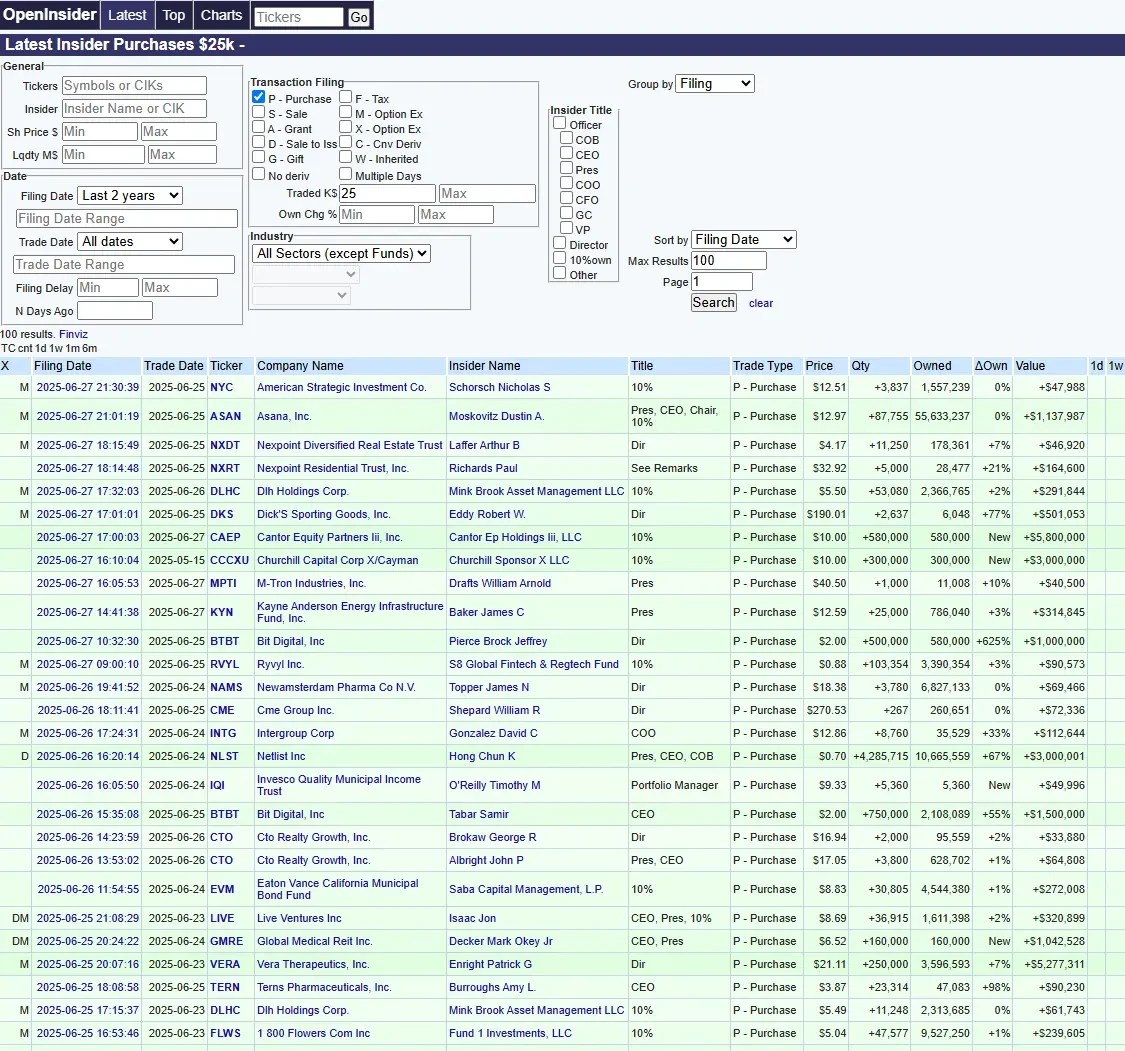1125x1051 pixels.
Task: Check the Officer title checkbox
Action: (x=560, y=123)
